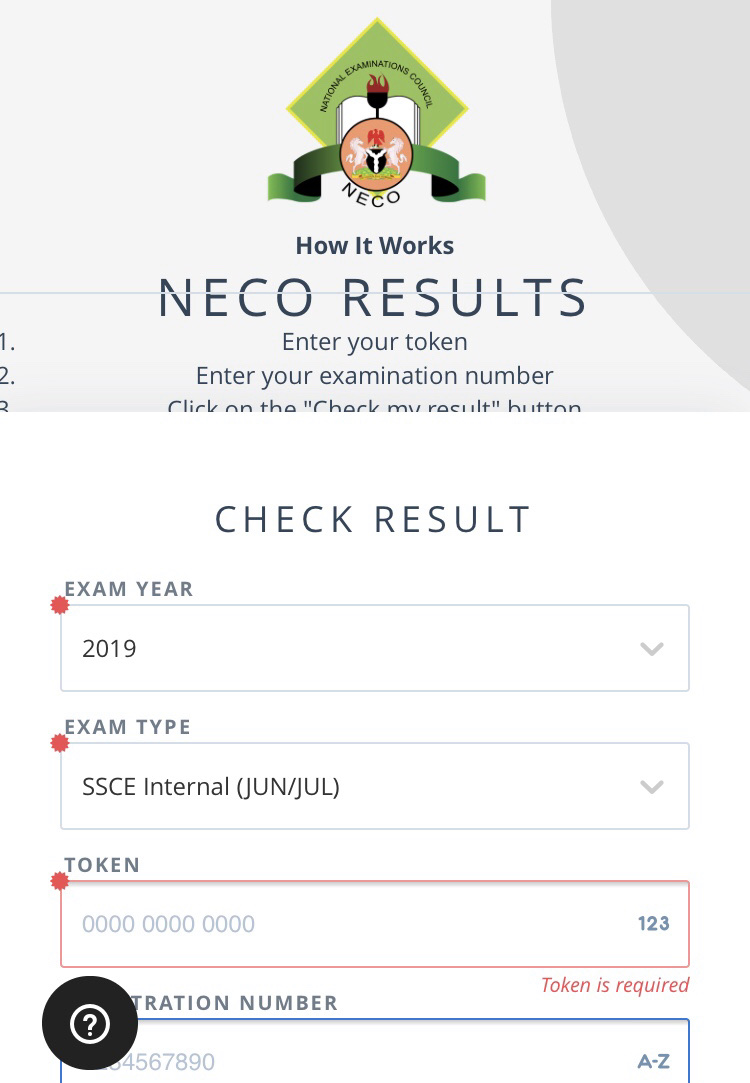Click the red required marker beside Exam Type
The width and height of the screenshot is (750, 1083).
(x=60, y=743)
